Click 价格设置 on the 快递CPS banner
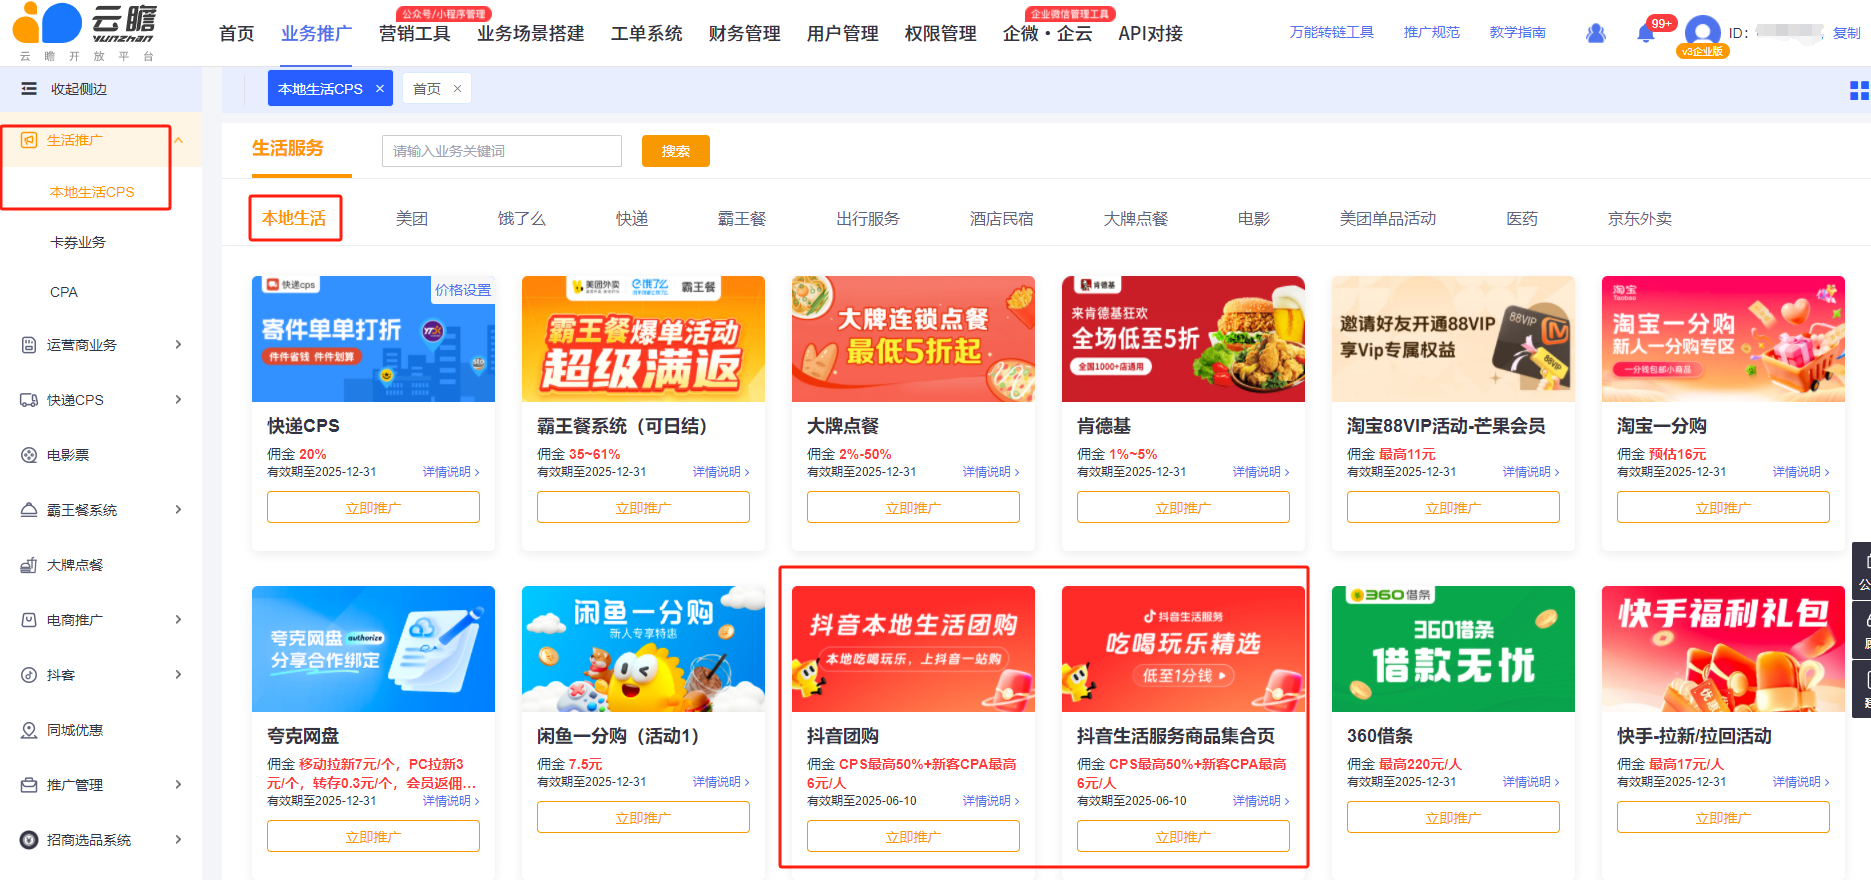This screenshot has height=880, width=1871. (463, 290)
